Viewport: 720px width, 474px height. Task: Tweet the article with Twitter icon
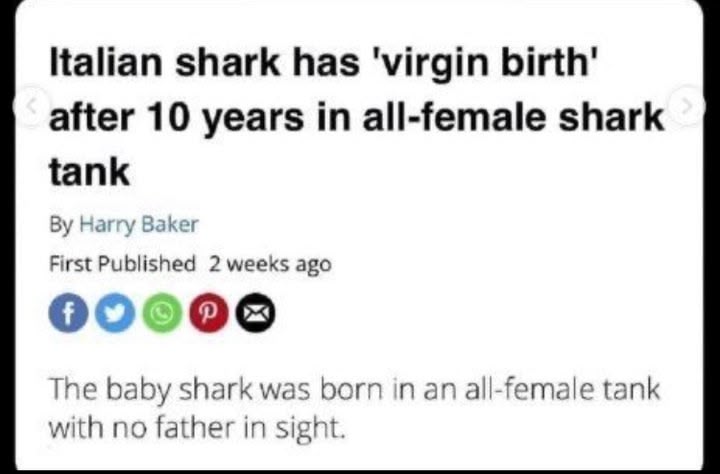(115, 313)
